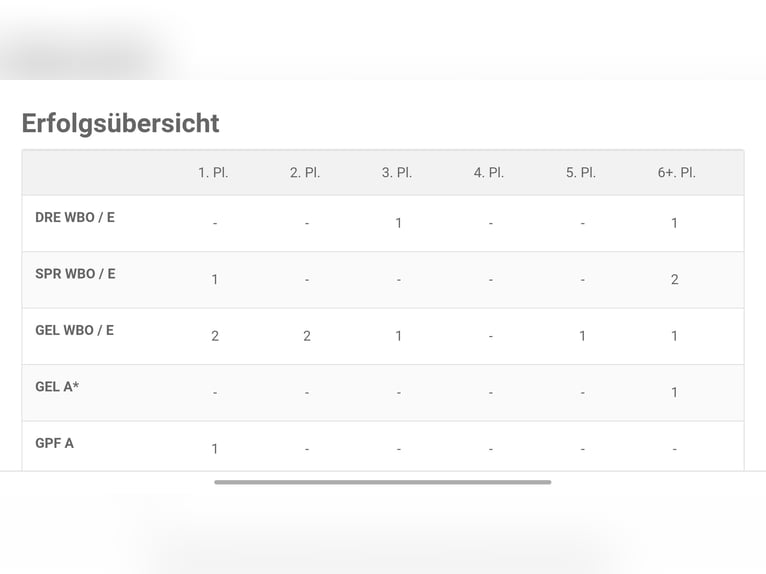Select the 3. Pl. column header

[397, 173]
